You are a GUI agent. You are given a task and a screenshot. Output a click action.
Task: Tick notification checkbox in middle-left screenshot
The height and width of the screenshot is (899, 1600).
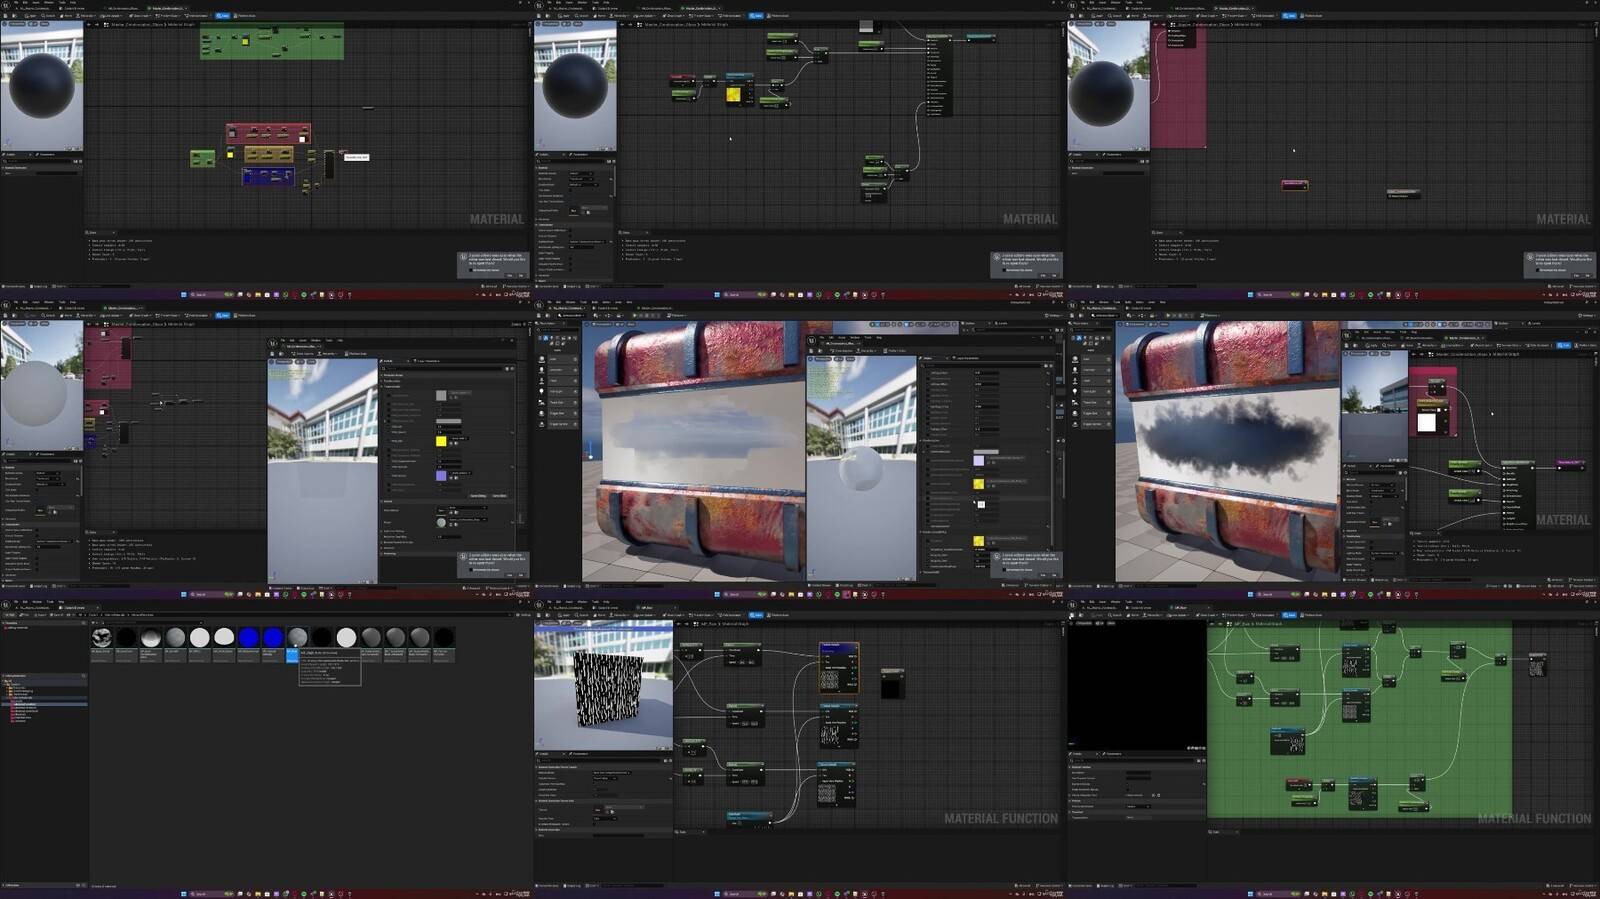coord(471,570)
